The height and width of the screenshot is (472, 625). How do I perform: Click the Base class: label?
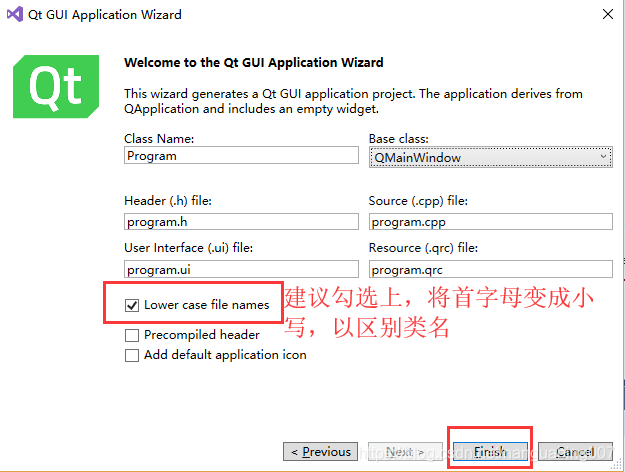point(399,139)
